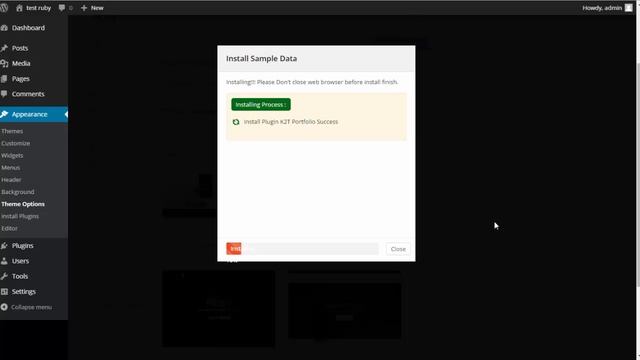Click the Tools wrench icon
The width and height of the screenshot is (640, 360).
click(x=4, y=276)
